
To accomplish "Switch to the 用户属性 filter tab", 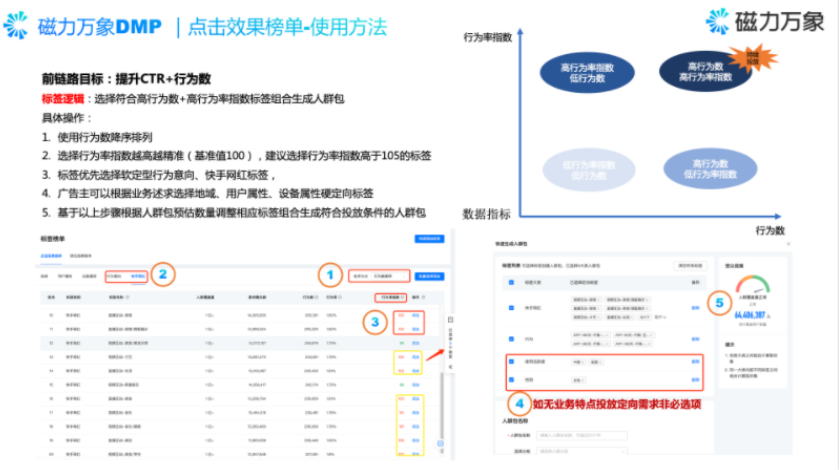I will [x=65, y=276].
